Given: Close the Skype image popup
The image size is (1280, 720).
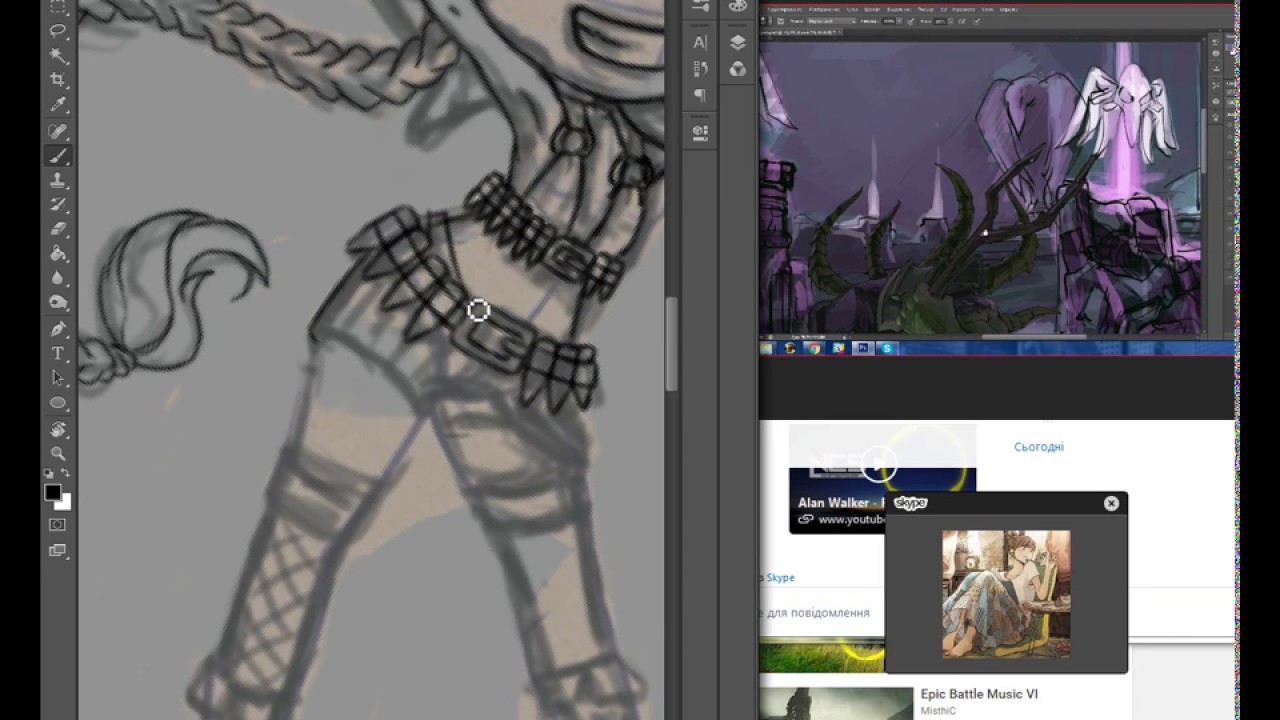Looking at the screenshot, I should (1111, 503).
